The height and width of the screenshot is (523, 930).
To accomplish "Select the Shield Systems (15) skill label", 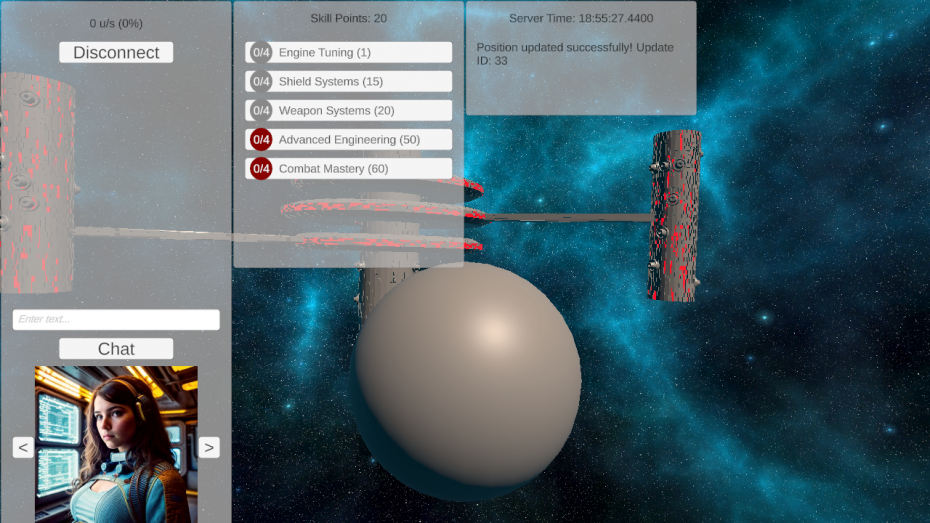I will [x=330, y=81].
